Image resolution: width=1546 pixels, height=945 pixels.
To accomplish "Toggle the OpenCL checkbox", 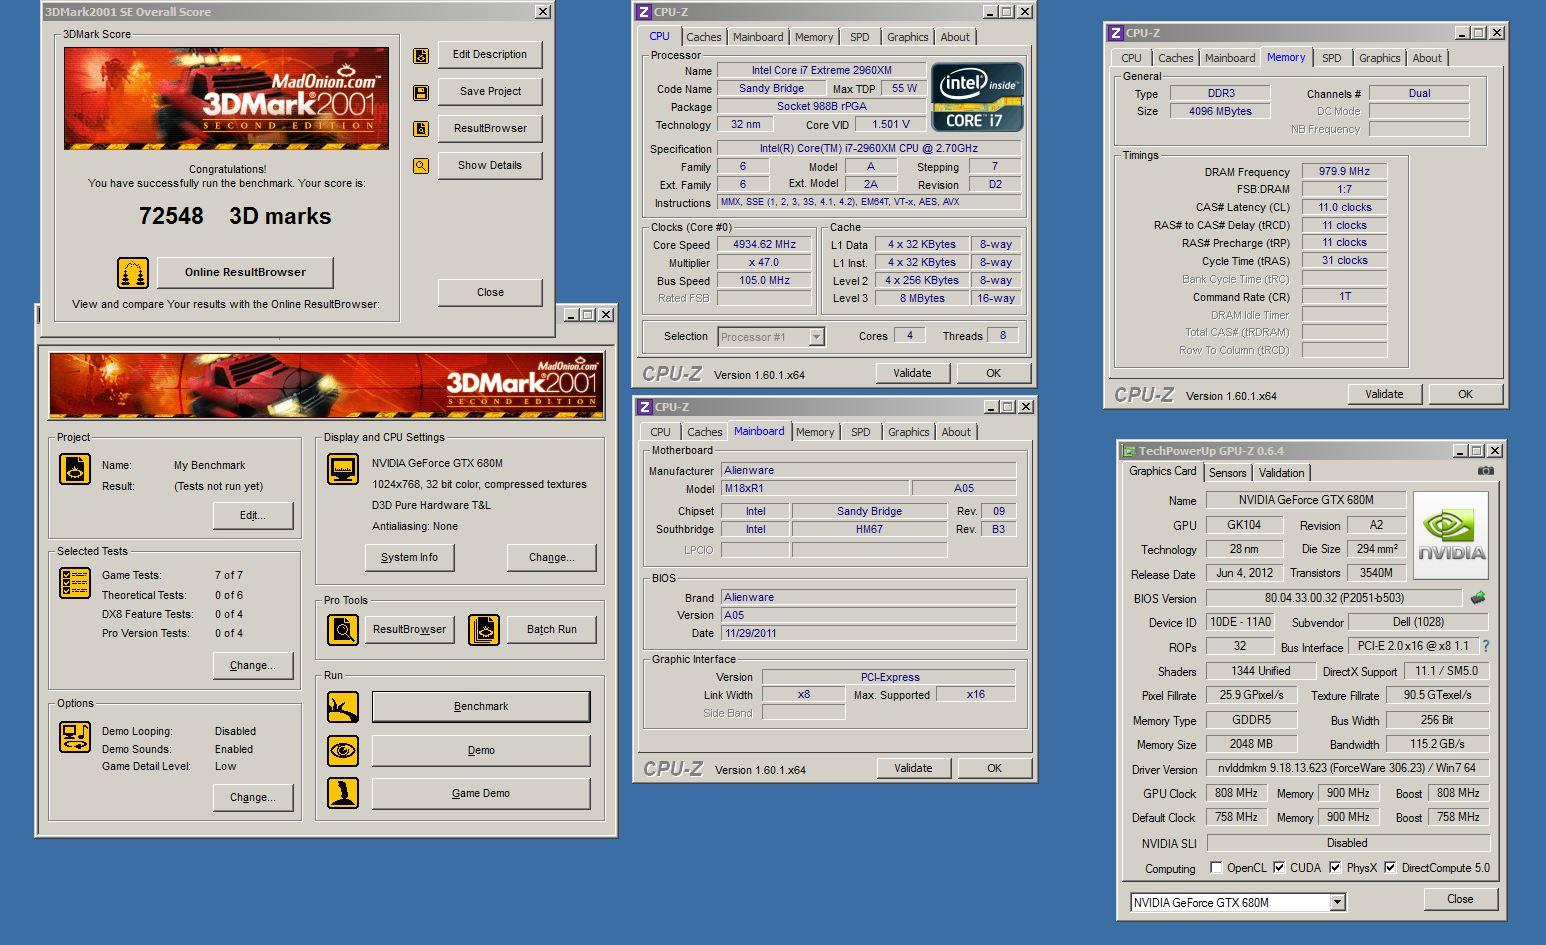I will click(x=1216, y=867).
